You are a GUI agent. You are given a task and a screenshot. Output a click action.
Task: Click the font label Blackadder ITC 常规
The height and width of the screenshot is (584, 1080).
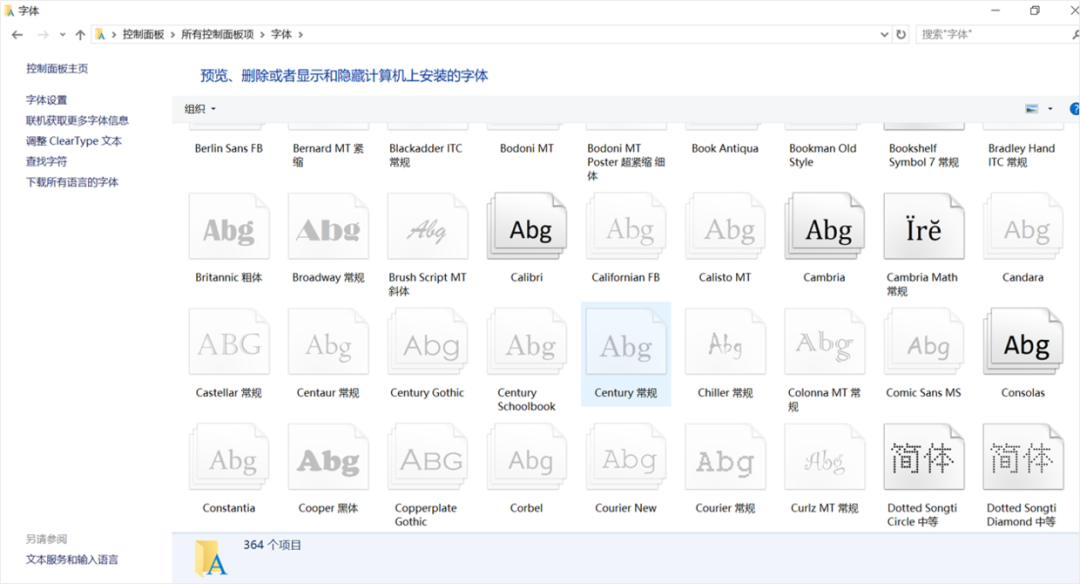426,155
